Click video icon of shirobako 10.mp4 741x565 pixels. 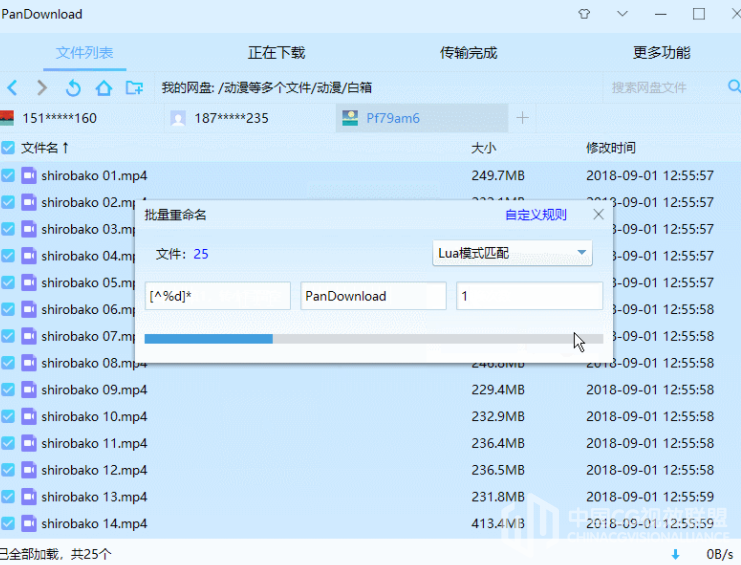[29, 416]
